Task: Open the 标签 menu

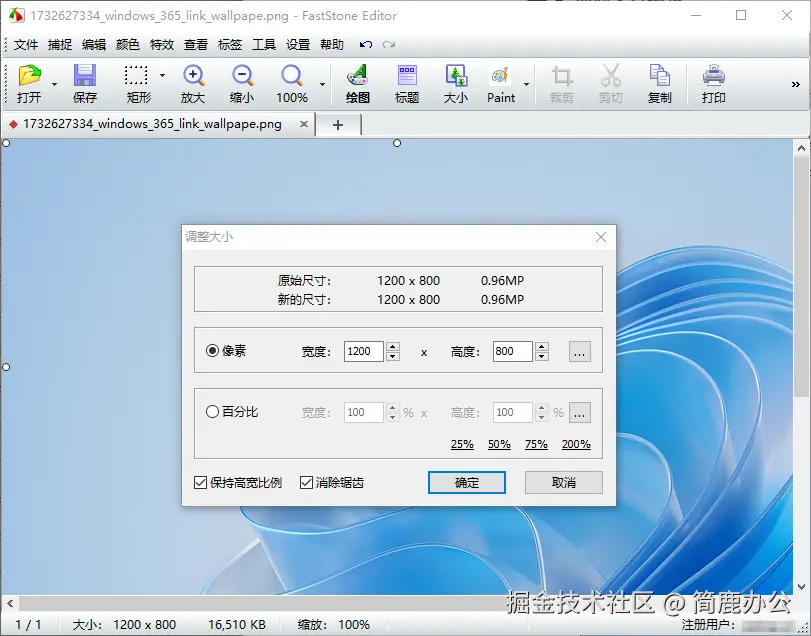Action: click(x=230, y=45)
